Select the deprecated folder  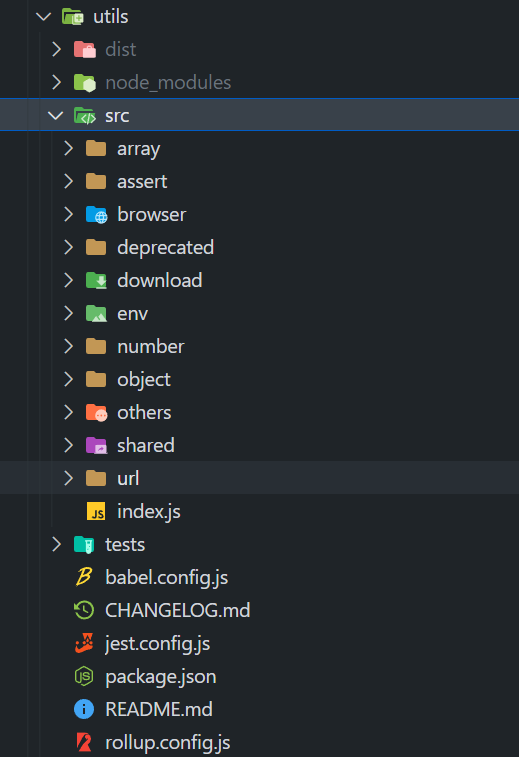coord(259,247)
